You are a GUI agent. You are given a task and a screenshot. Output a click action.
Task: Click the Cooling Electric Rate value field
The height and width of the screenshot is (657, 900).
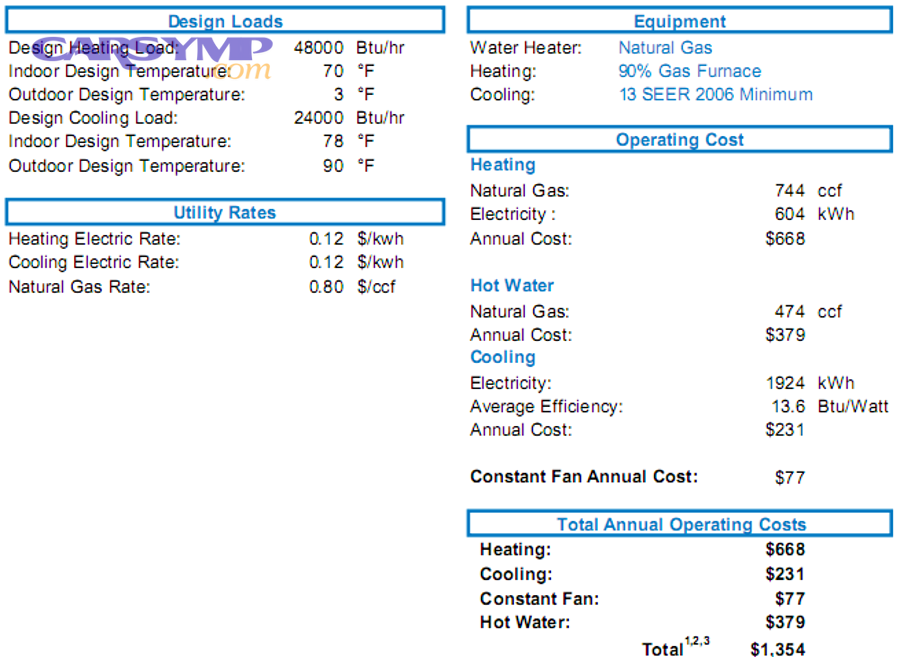(326, 262)
